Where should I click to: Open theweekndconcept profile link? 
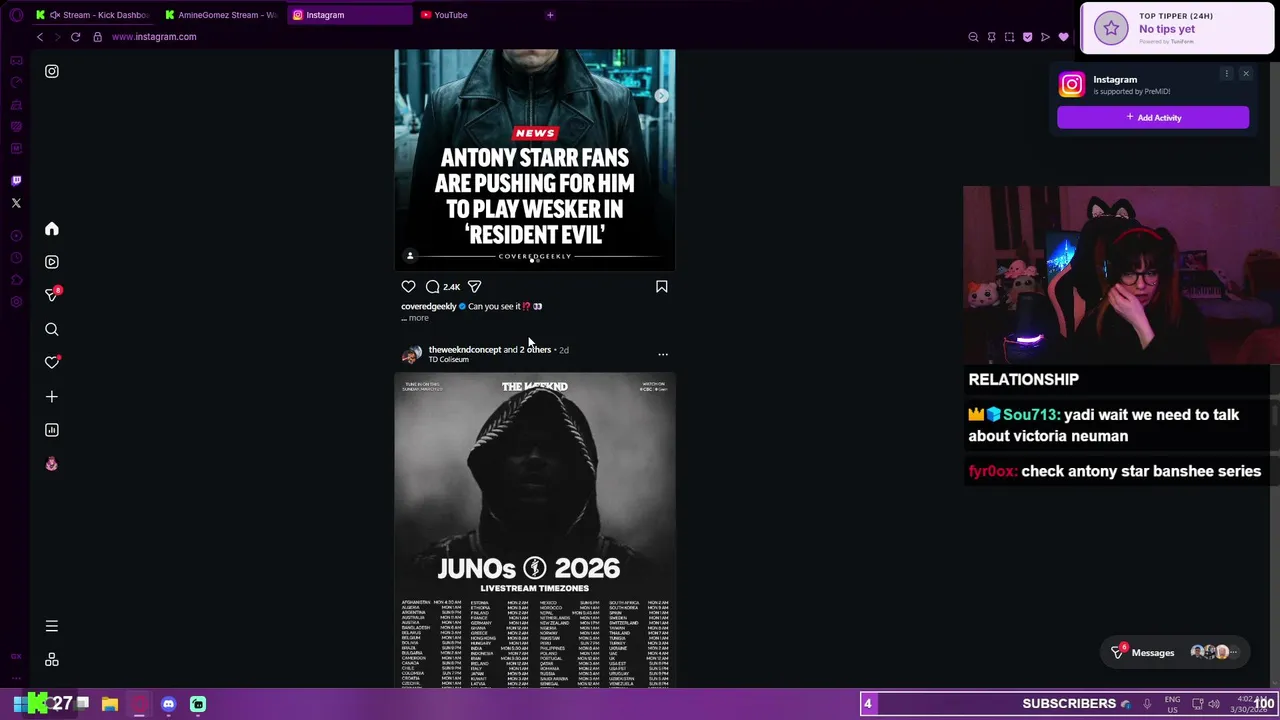click(x=465, y=350)
